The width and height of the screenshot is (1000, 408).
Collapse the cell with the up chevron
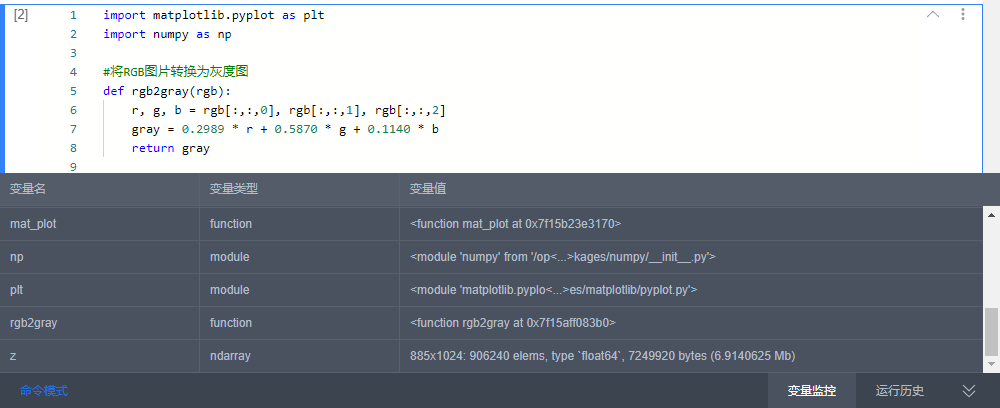point(932,15)
